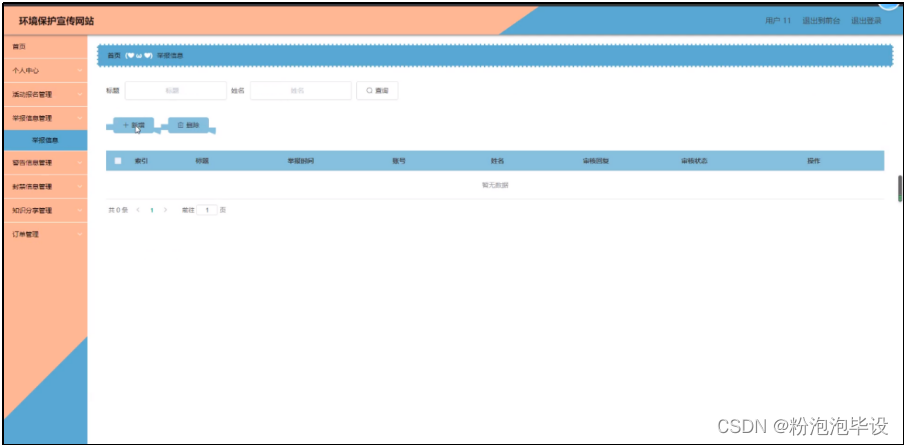Click the 共 0 条 total count text
904x445 pixels.
pyautogui.click(x=118, y=210)
